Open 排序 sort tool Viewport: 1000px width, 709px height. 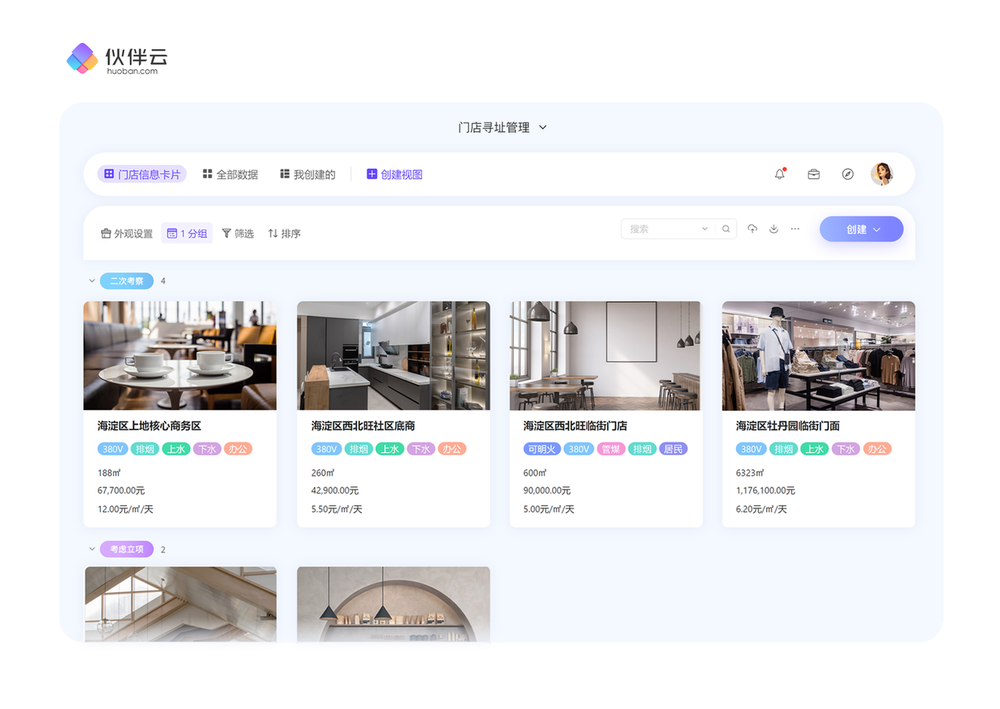284,234
